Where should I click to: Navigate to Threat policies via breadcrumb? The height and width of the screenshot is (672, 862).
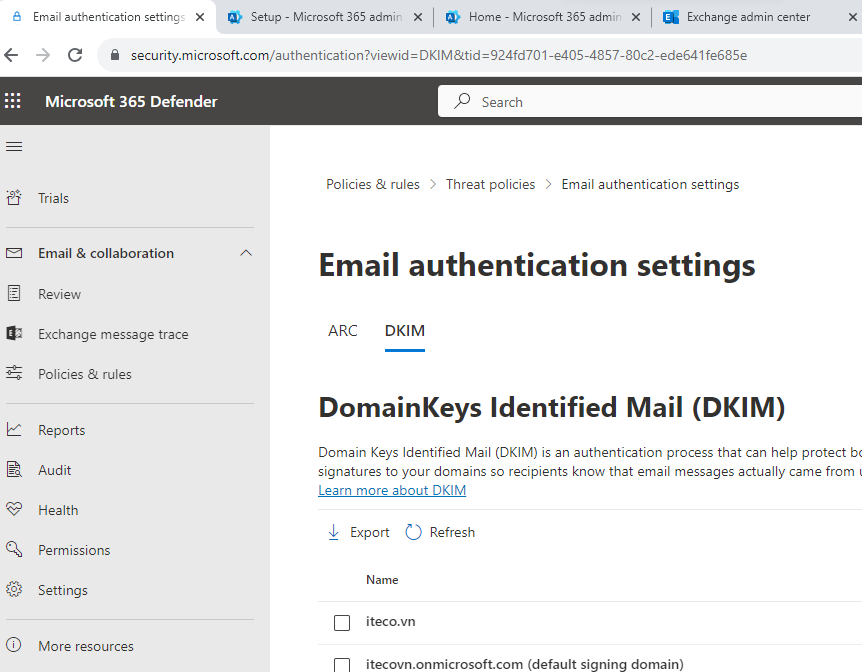click(x=490, y=184)
